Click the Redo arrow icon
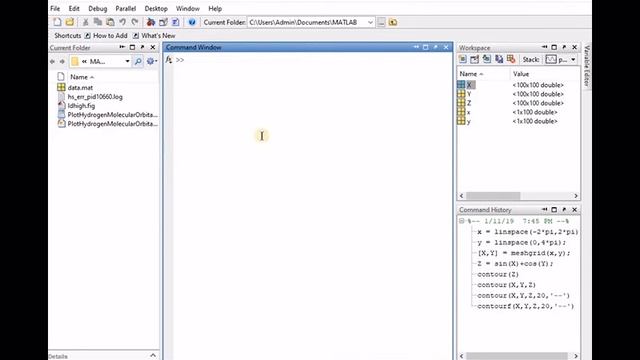Image resolution: width=640 pixels, height=360 pixels. click(135, 22)
